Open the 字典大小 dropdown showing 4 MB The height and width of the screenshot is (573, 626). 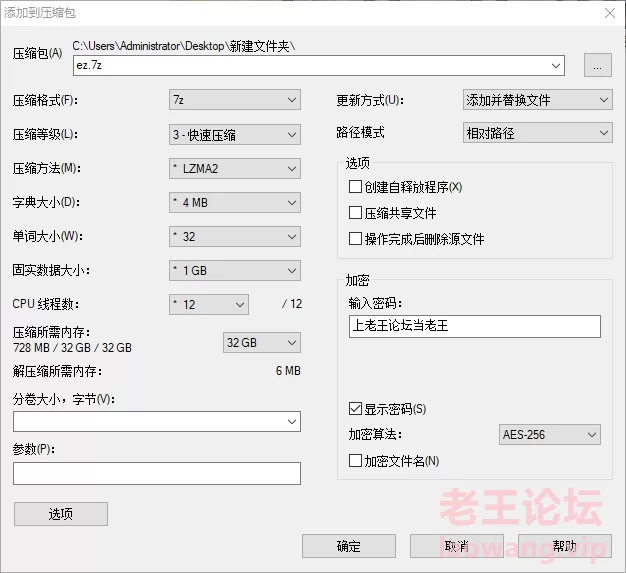coord(235,202)
